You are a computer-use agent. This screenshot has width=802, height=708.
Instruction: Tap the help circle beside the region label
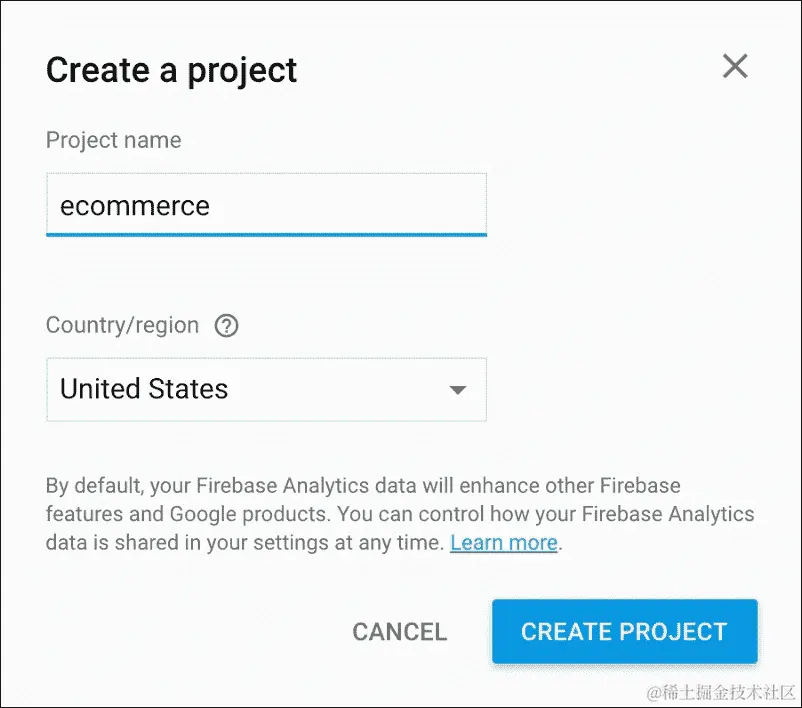click(x=226, y=325)
